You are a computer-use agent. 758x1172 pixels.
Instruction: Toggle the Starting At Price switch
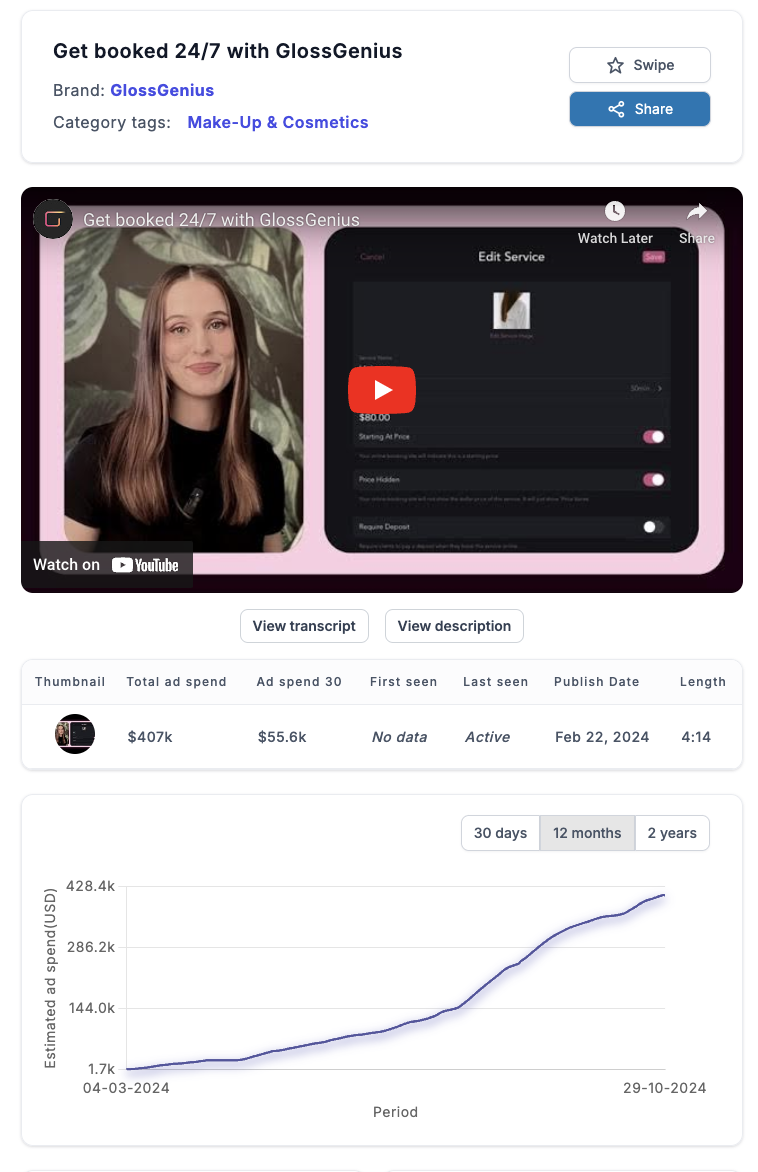[x=653, y=437]
